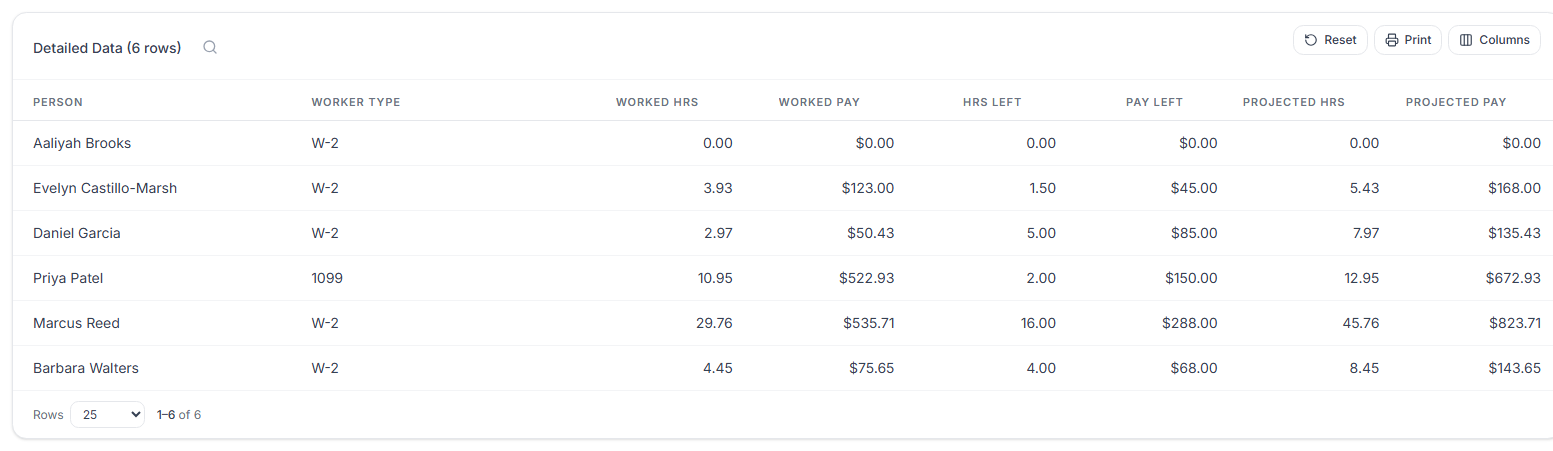This screenshot has width=1553, height=451.
Task: Sort by Hrs Left column header
Action: [992, 102]
